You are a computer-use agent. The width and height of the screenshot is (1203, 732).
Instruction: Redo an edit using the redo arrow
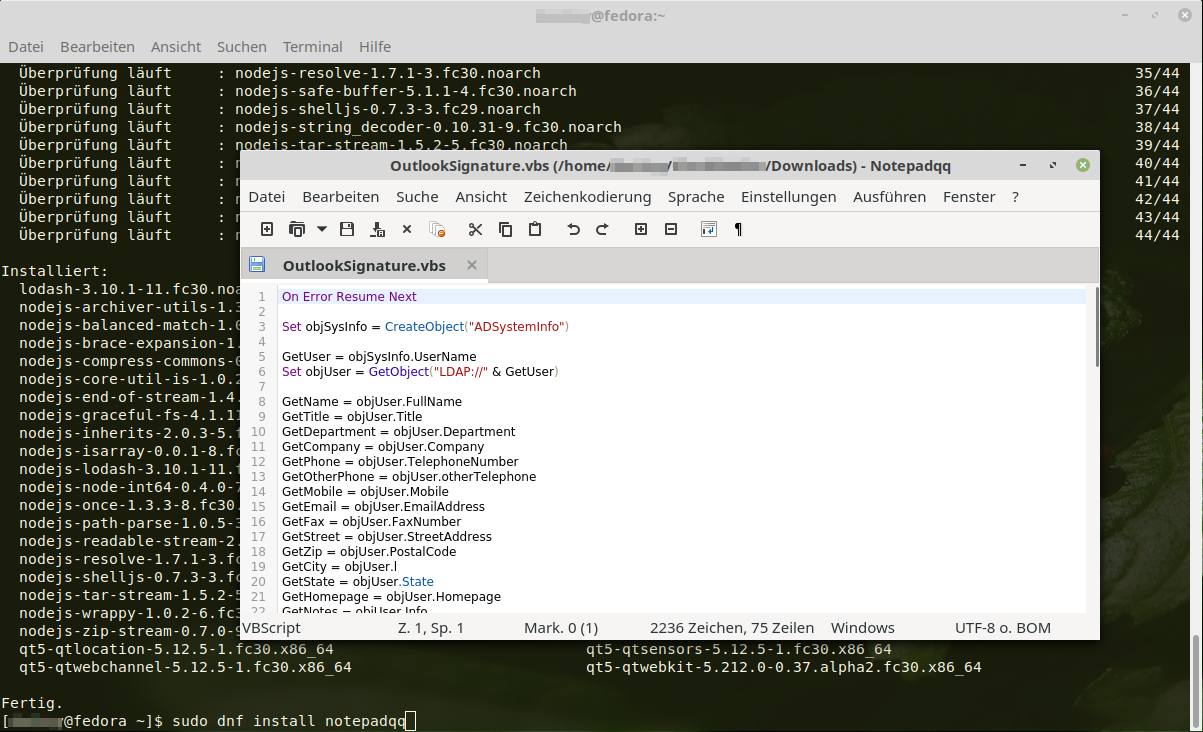click(x=601, y=229)
